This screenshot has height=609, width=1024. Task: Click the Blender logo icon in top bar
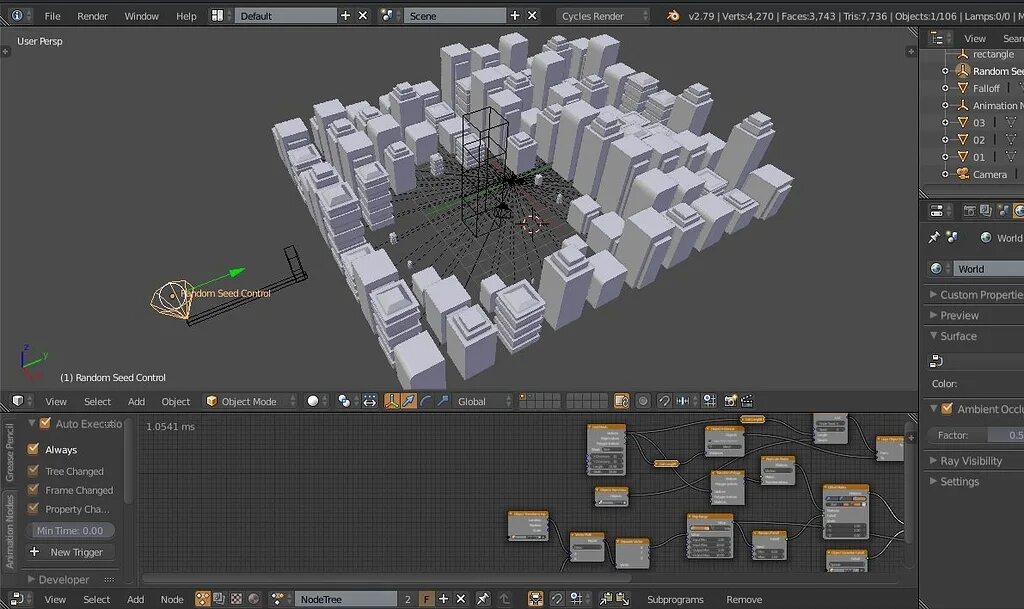(673, 16)
